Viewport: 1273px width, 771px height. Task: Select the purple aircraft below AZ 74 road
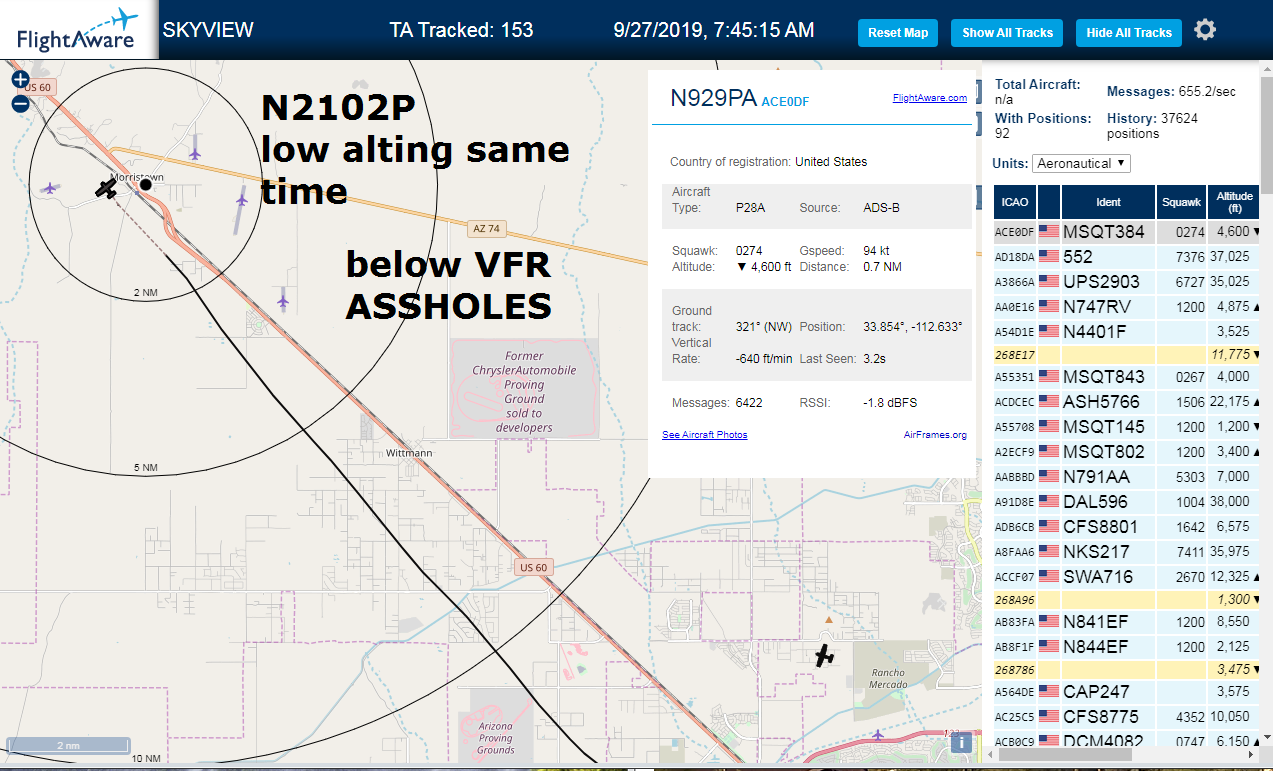[x=284, y=298]
